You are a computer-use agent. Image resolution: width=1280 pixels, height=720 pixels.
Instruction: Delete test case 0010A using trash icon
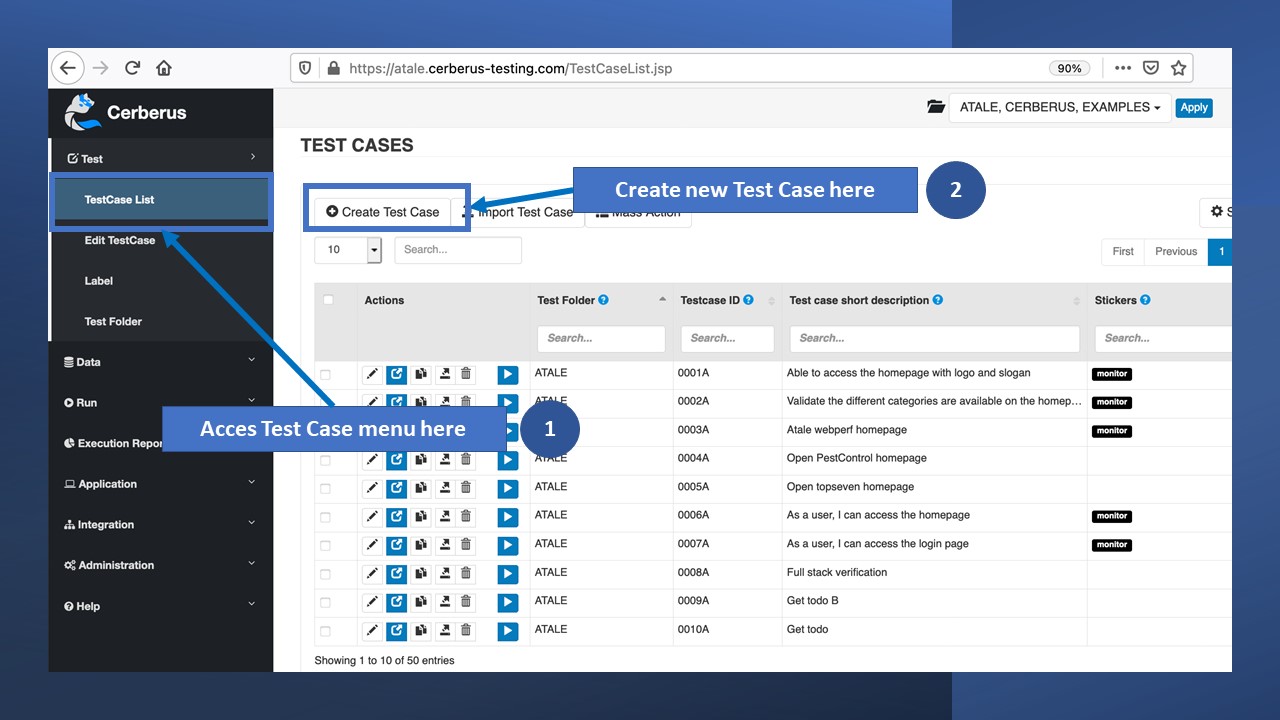point(466,631)
